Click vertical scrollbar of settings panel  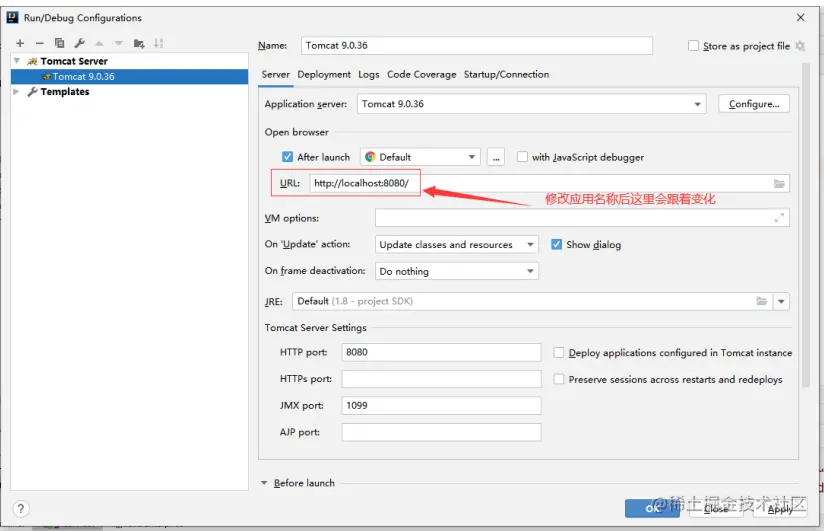806,226
